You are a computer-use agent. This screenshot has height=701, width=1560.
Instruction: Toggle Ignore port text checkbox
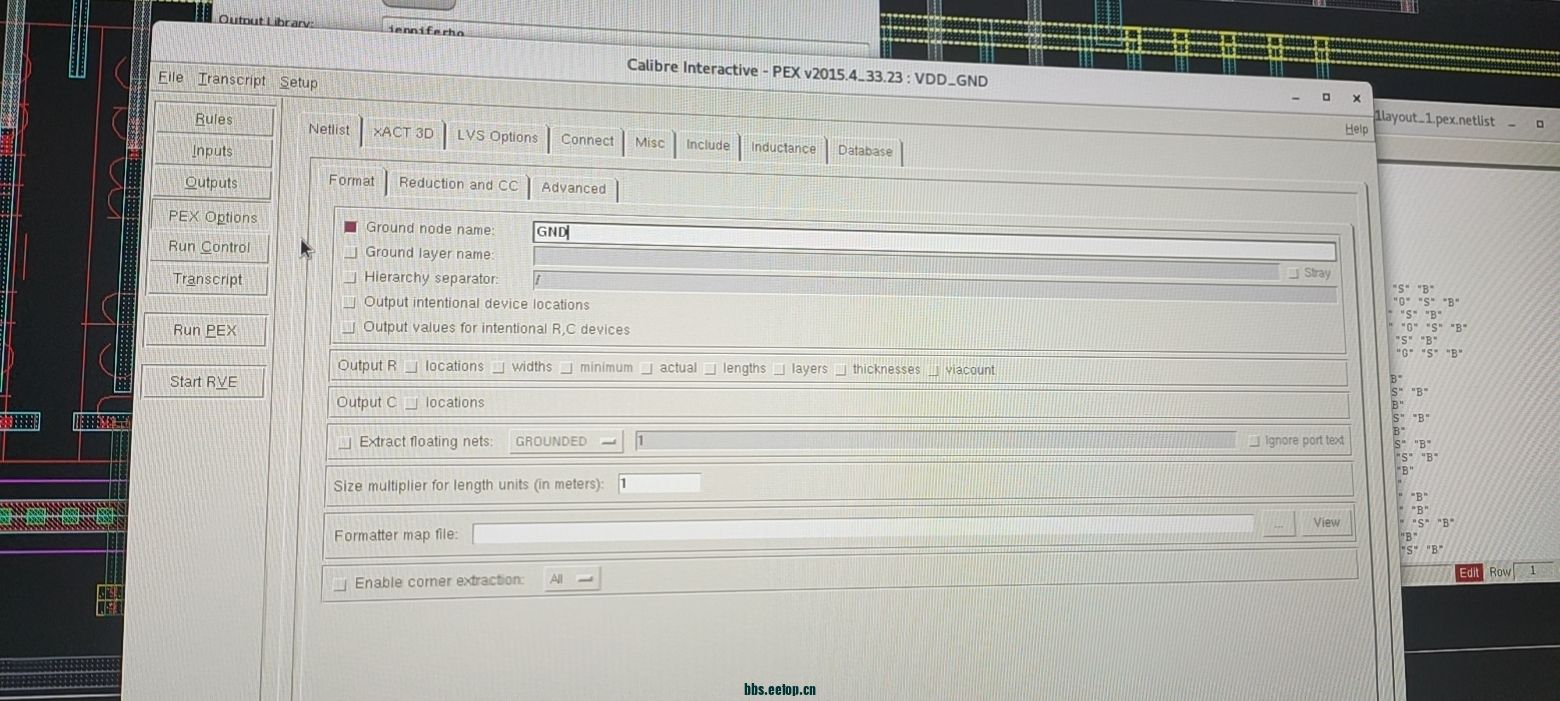pos(1254,441)
